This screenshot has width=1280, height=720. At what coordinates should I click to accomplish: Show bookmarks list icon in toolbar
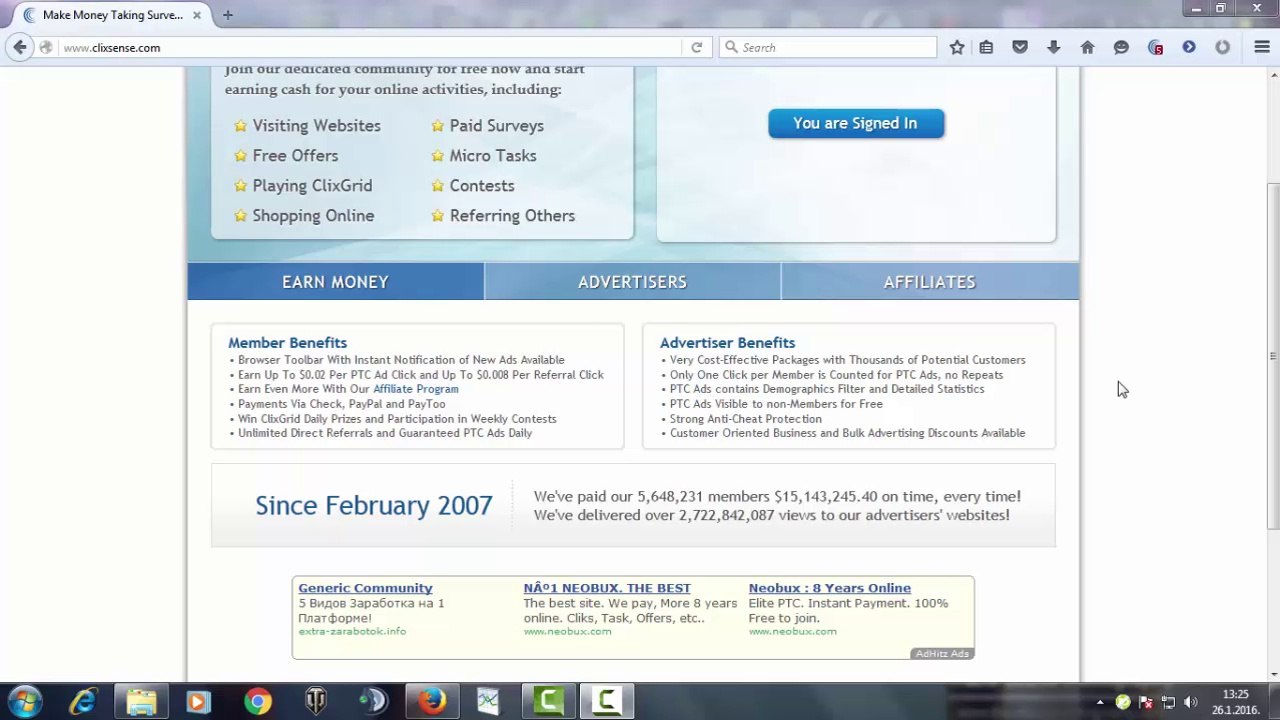(x=986, y=47)
